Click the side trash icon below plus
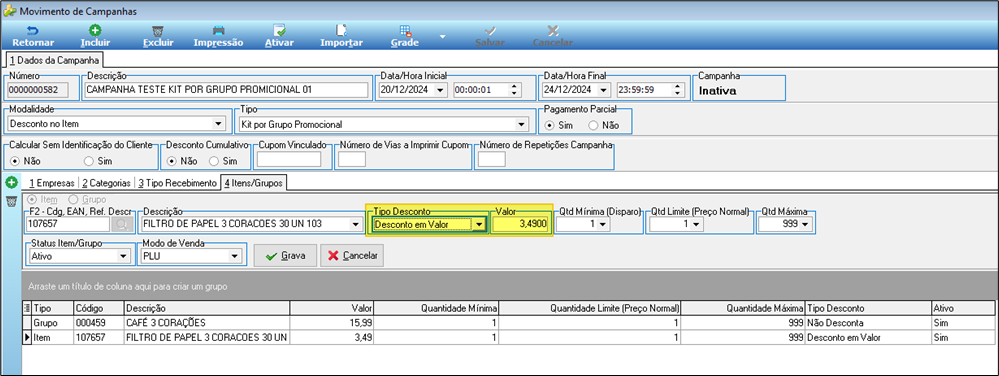 (x=11, y=201)
